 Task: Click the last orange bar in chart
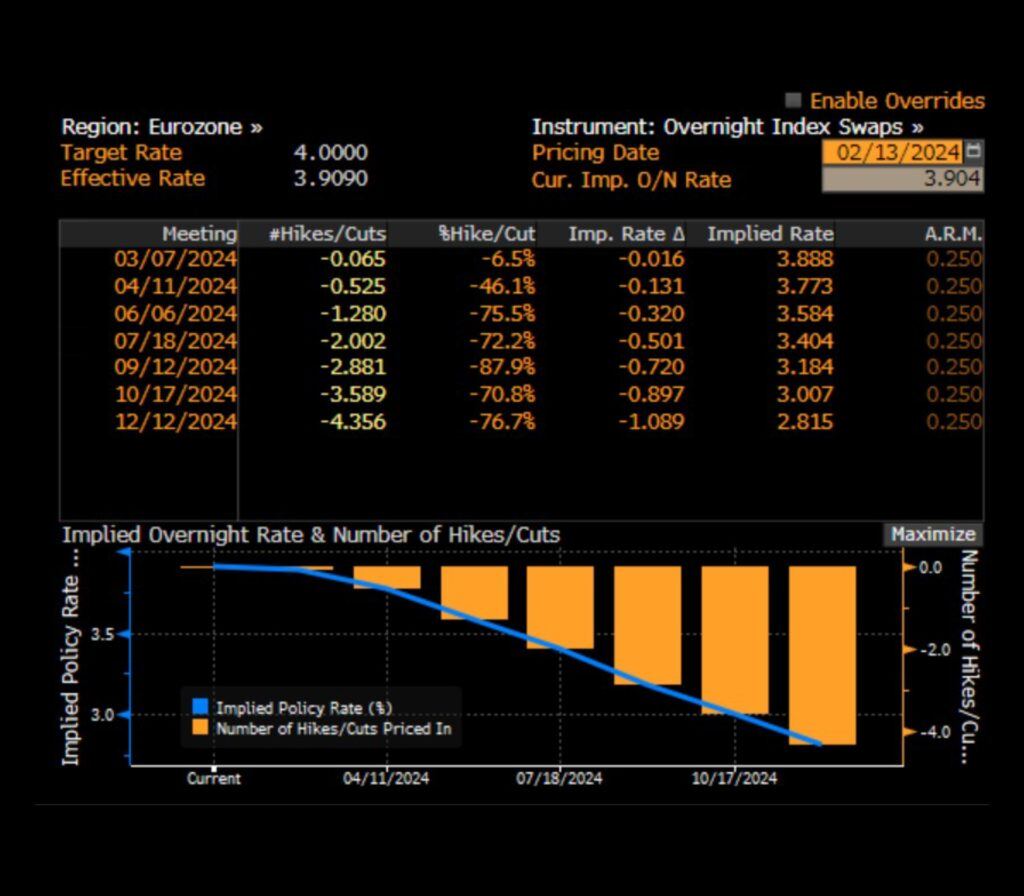821,655
